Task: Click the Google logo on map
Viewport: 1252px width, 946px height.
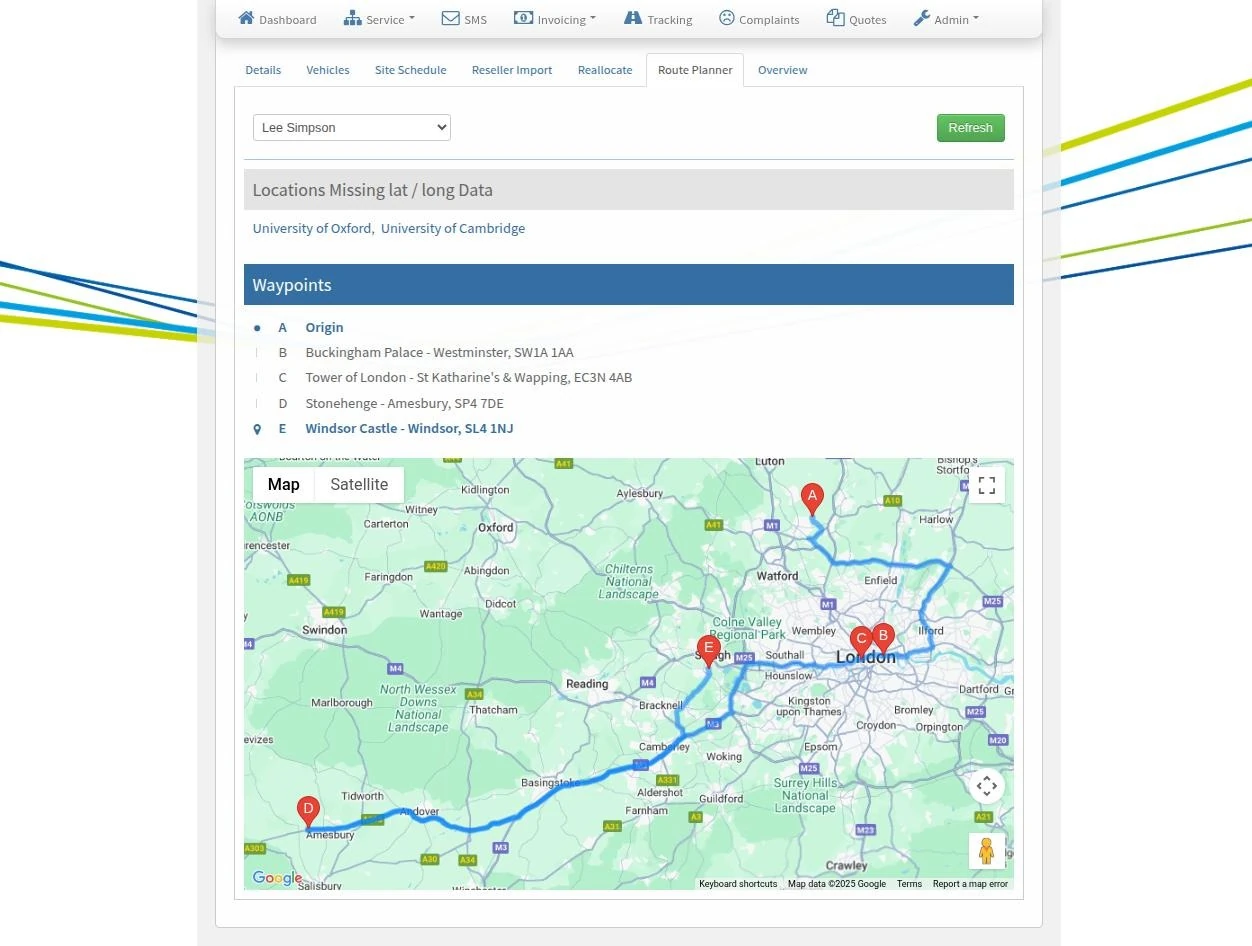Action: (x=277, y=878)
